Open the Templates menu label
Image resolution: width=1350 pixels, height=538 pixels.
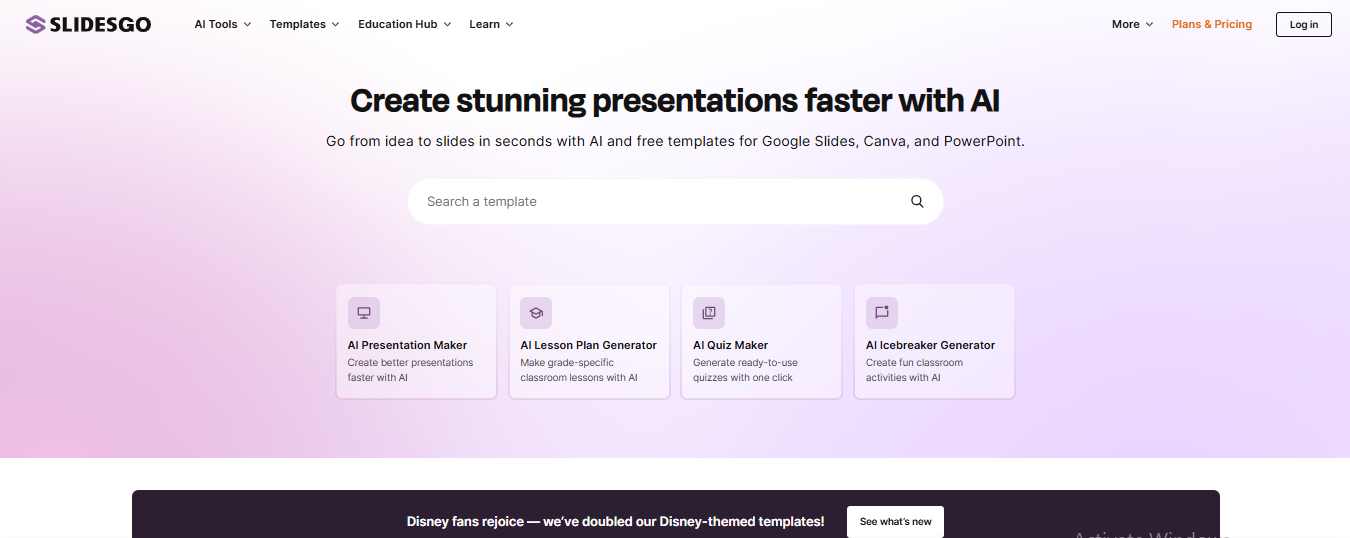(x=298, y=24)
